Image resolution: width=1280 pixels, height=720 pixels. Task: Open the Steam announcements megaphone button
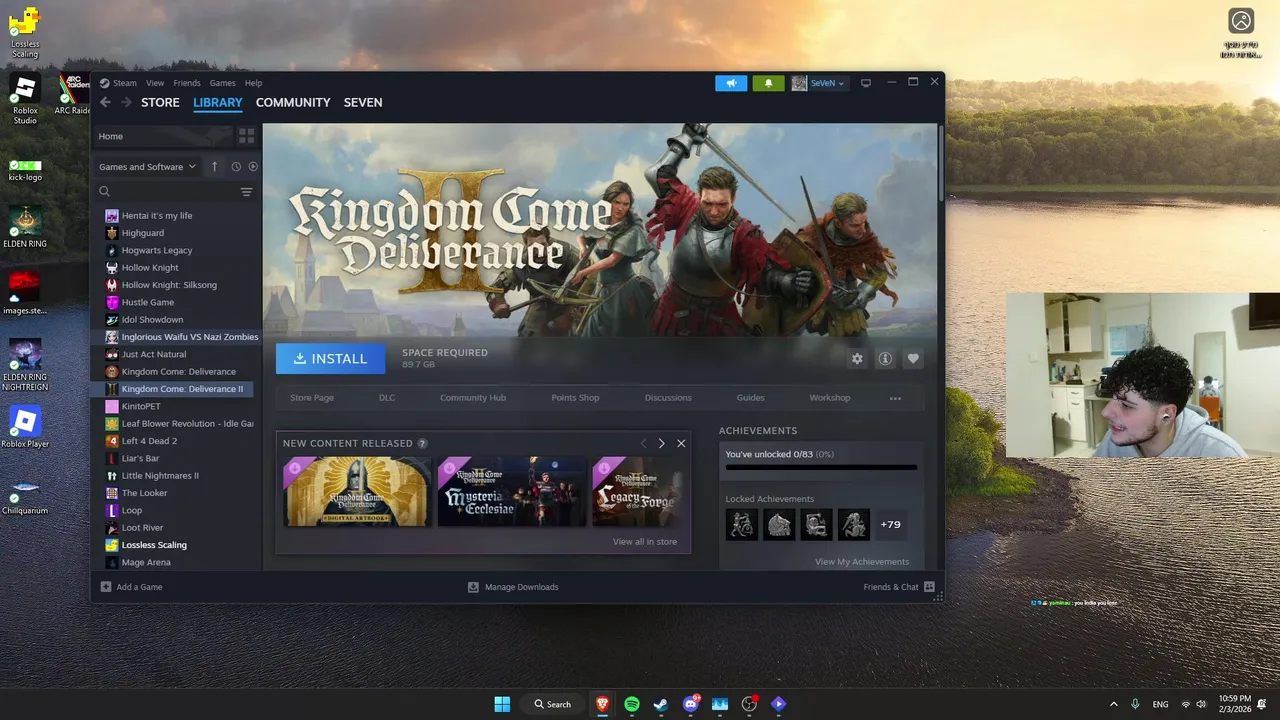pyautogui.click(x=731, y=83)
